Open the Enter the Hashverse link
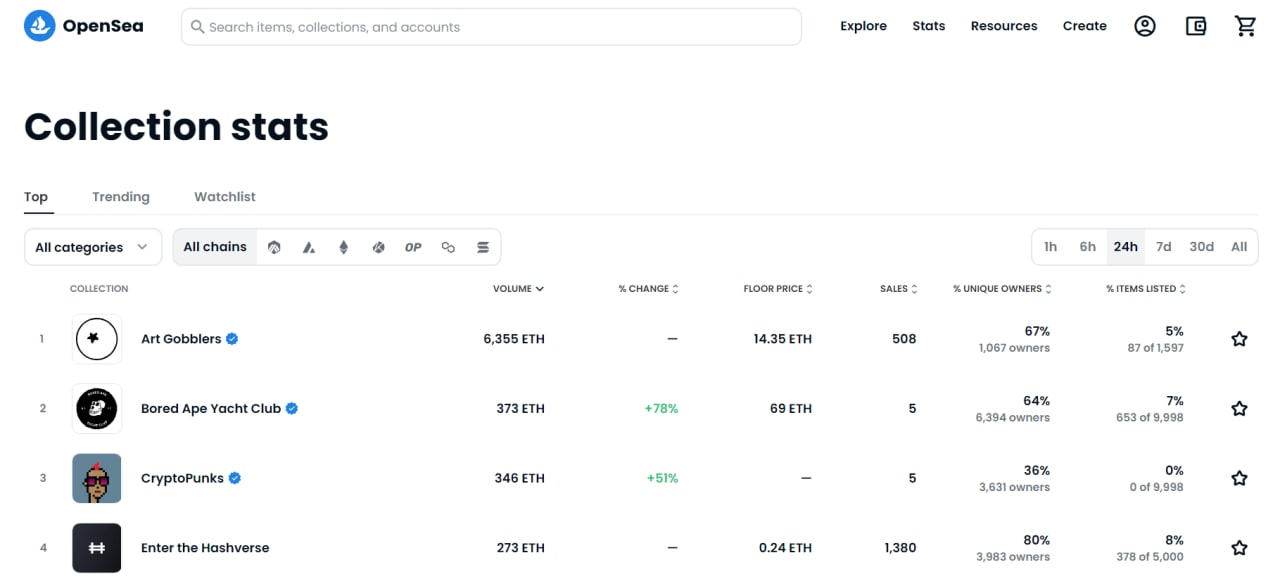This screenshot has height=586, width=1280. [x=205, y=548]
